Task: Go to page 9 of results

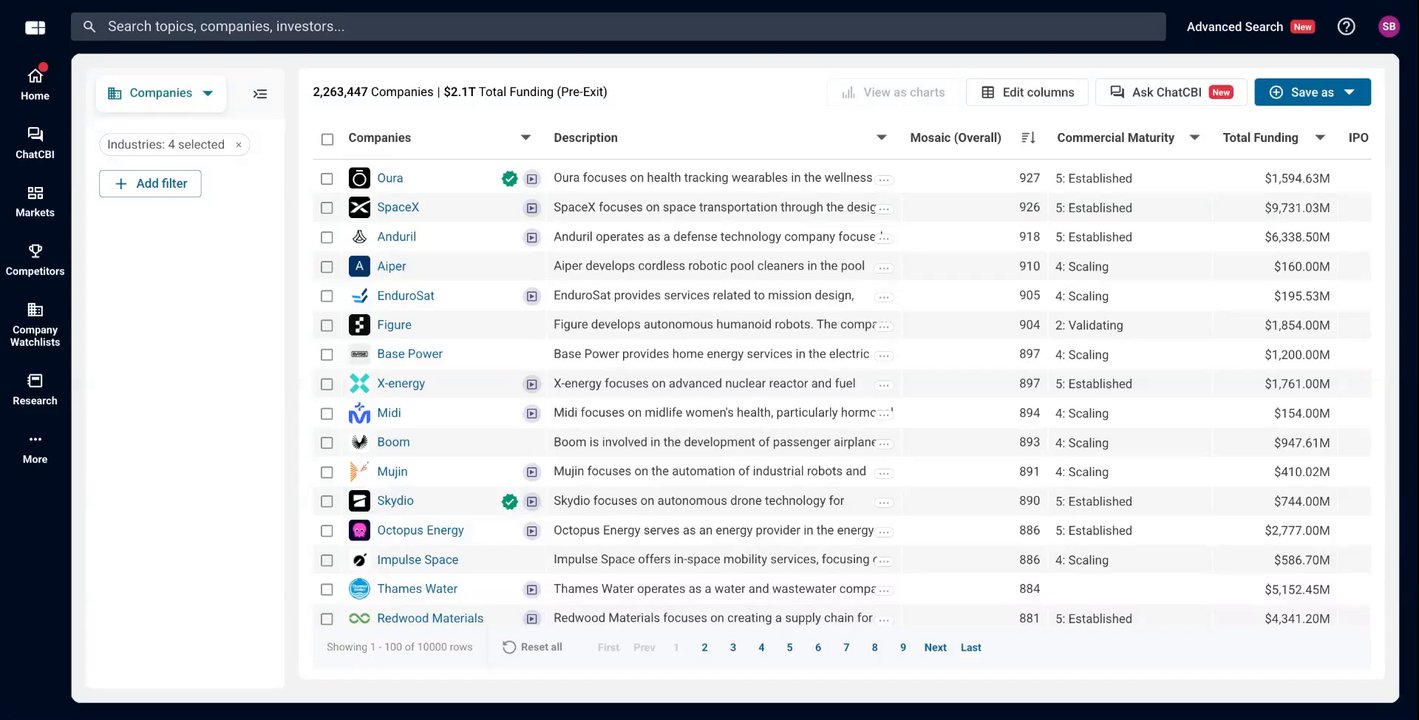Action: click(x=903, y=648)
